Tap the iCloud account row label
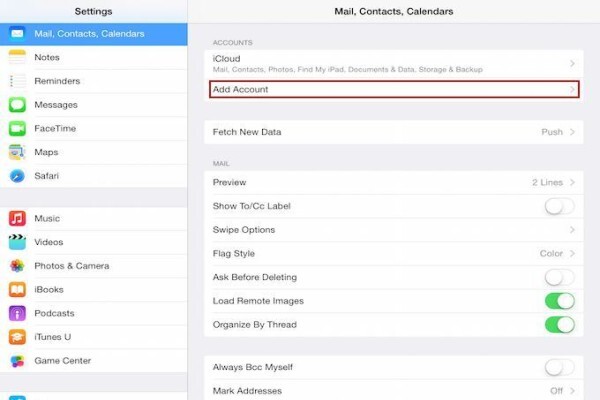Image resolution: width=600 pixels, height=400 pixels. [227, 59]
